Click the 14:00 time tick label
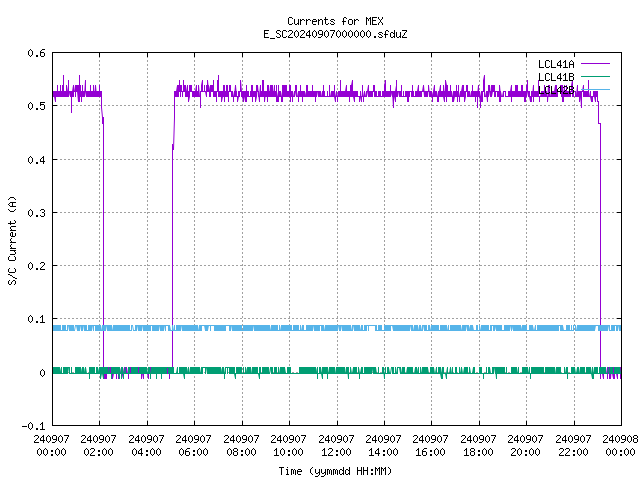This screenshot has height=480, width=640. (383, 452)
